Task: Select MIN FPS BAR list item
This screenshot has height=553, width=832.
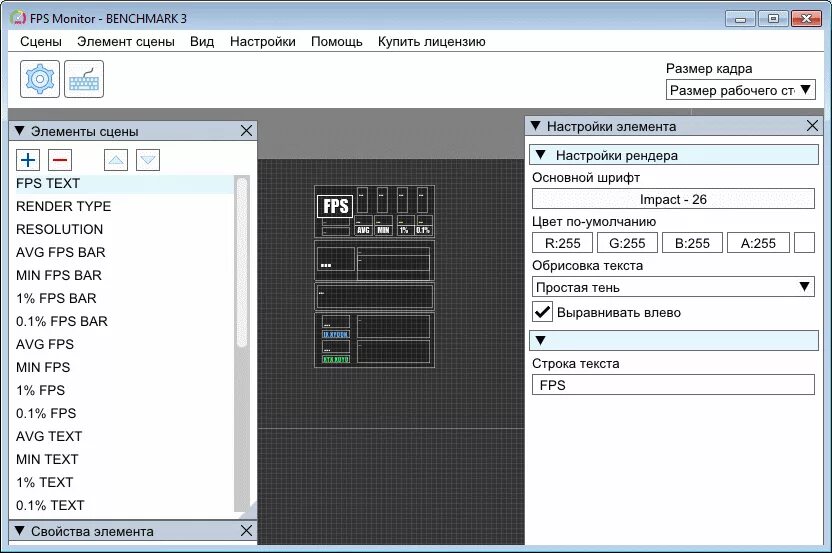Action: pyautogui.click(x=125, y=275)
